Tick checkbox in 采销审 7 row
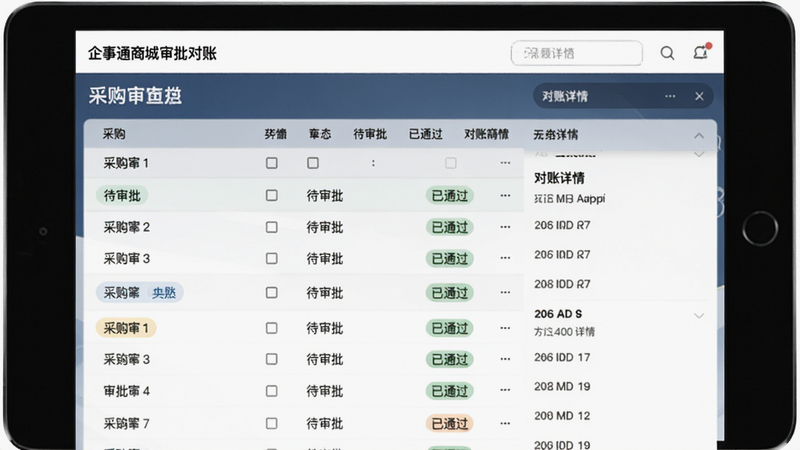Screen dimensions: 800x450 coord(272,423)
